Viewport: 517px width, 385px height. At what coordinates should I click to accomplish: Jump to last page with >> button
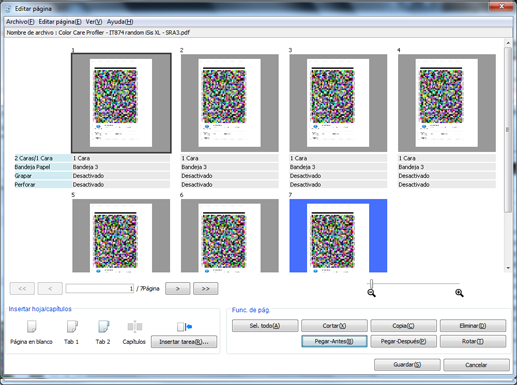pos(206,289)
